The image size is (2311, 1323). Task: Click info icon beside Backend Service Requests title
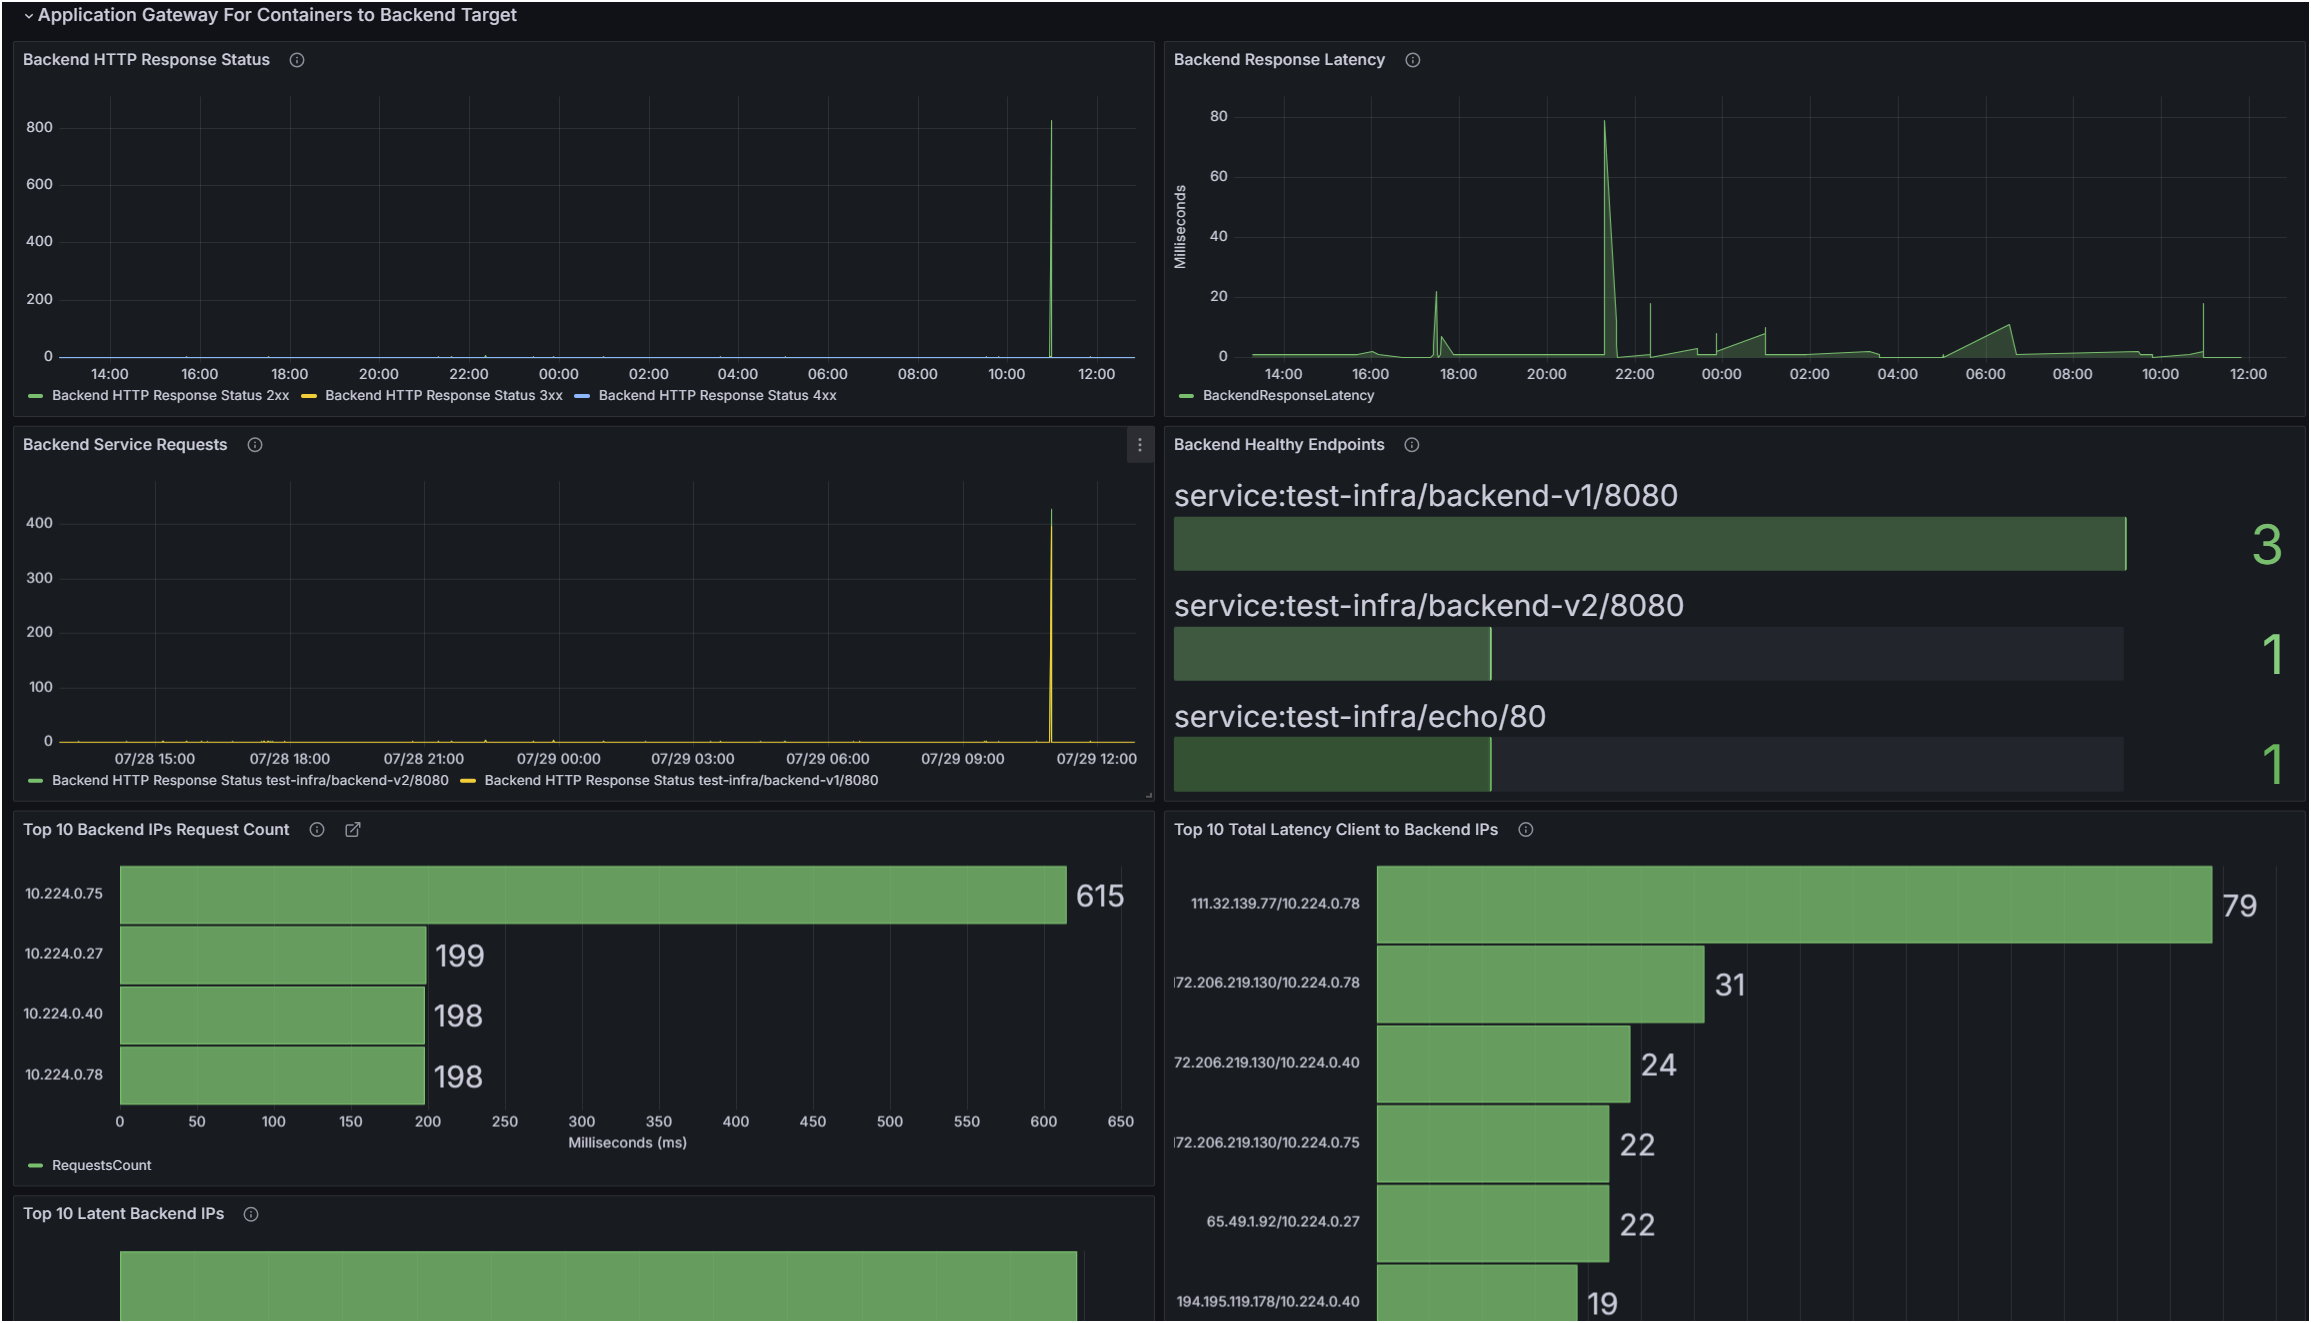click(255, 445)
